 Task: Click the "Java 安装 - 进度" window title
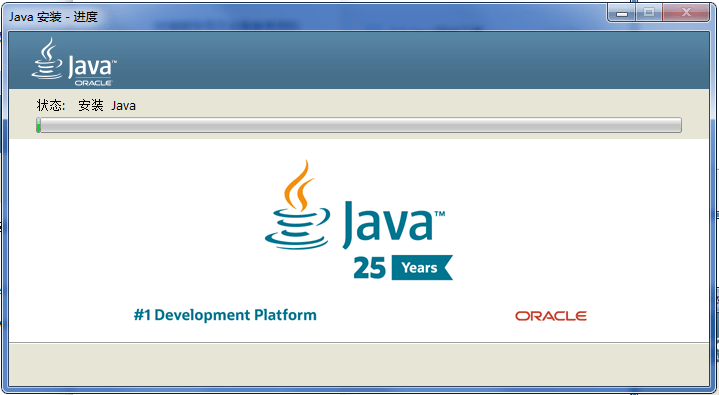point(53,17)
